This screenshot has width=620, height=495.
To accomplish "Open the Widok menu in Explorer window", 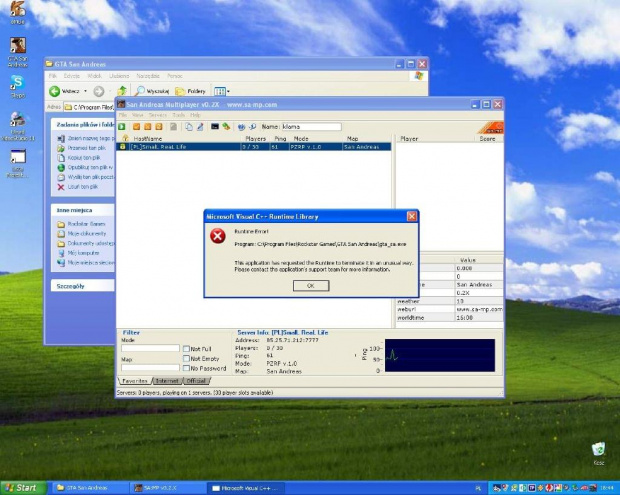I will 94,76.
